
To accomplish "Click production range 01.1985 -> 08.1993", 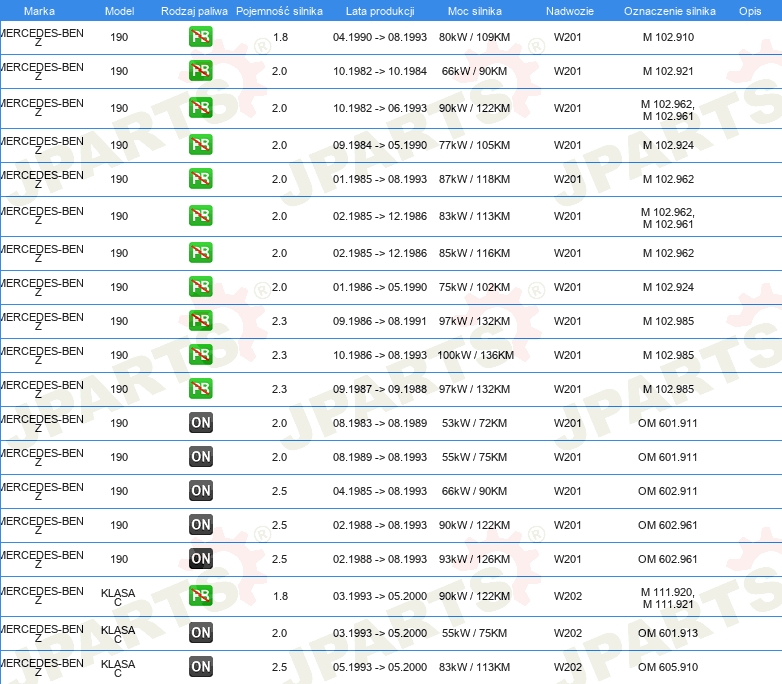I will tap(380, 179).
